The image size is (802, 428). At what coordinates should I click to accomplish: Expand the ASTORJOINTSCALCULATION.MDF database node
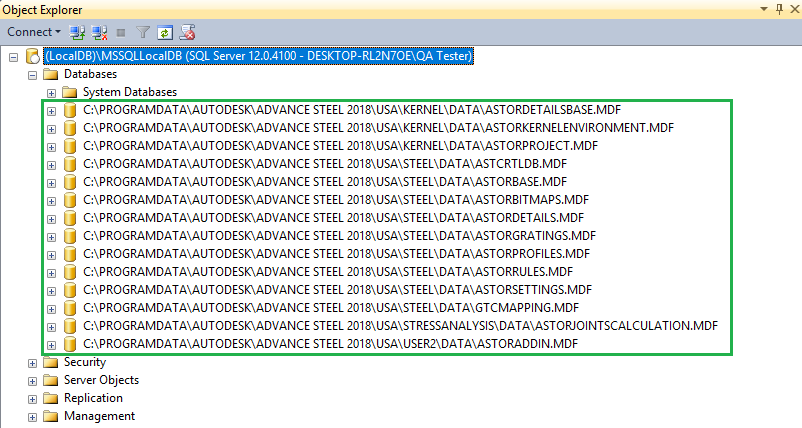pos(51,327)
